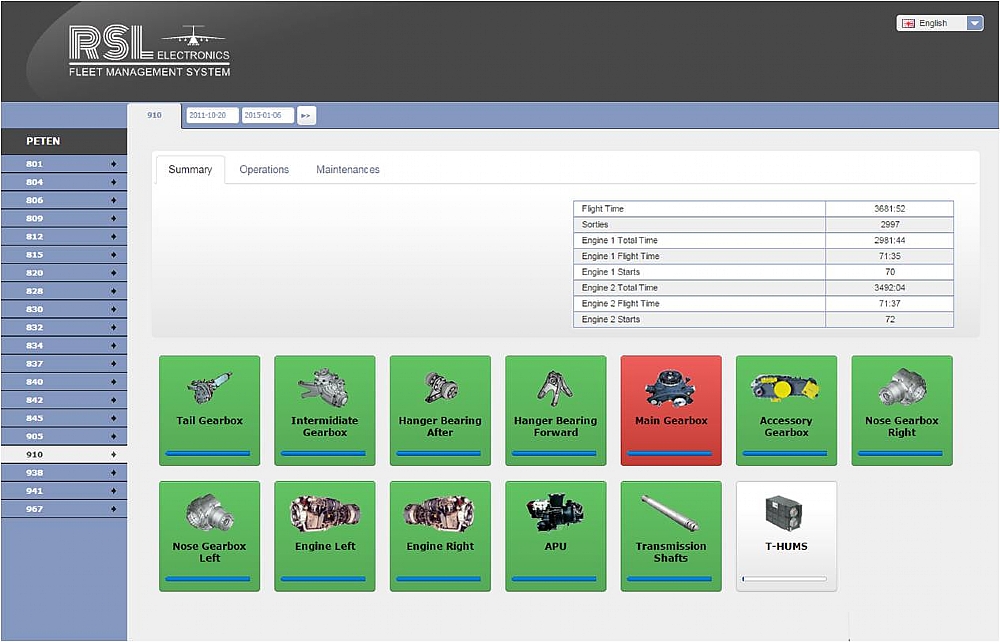Expand aircraft 812 in the sidebar

tap(114, 237)
